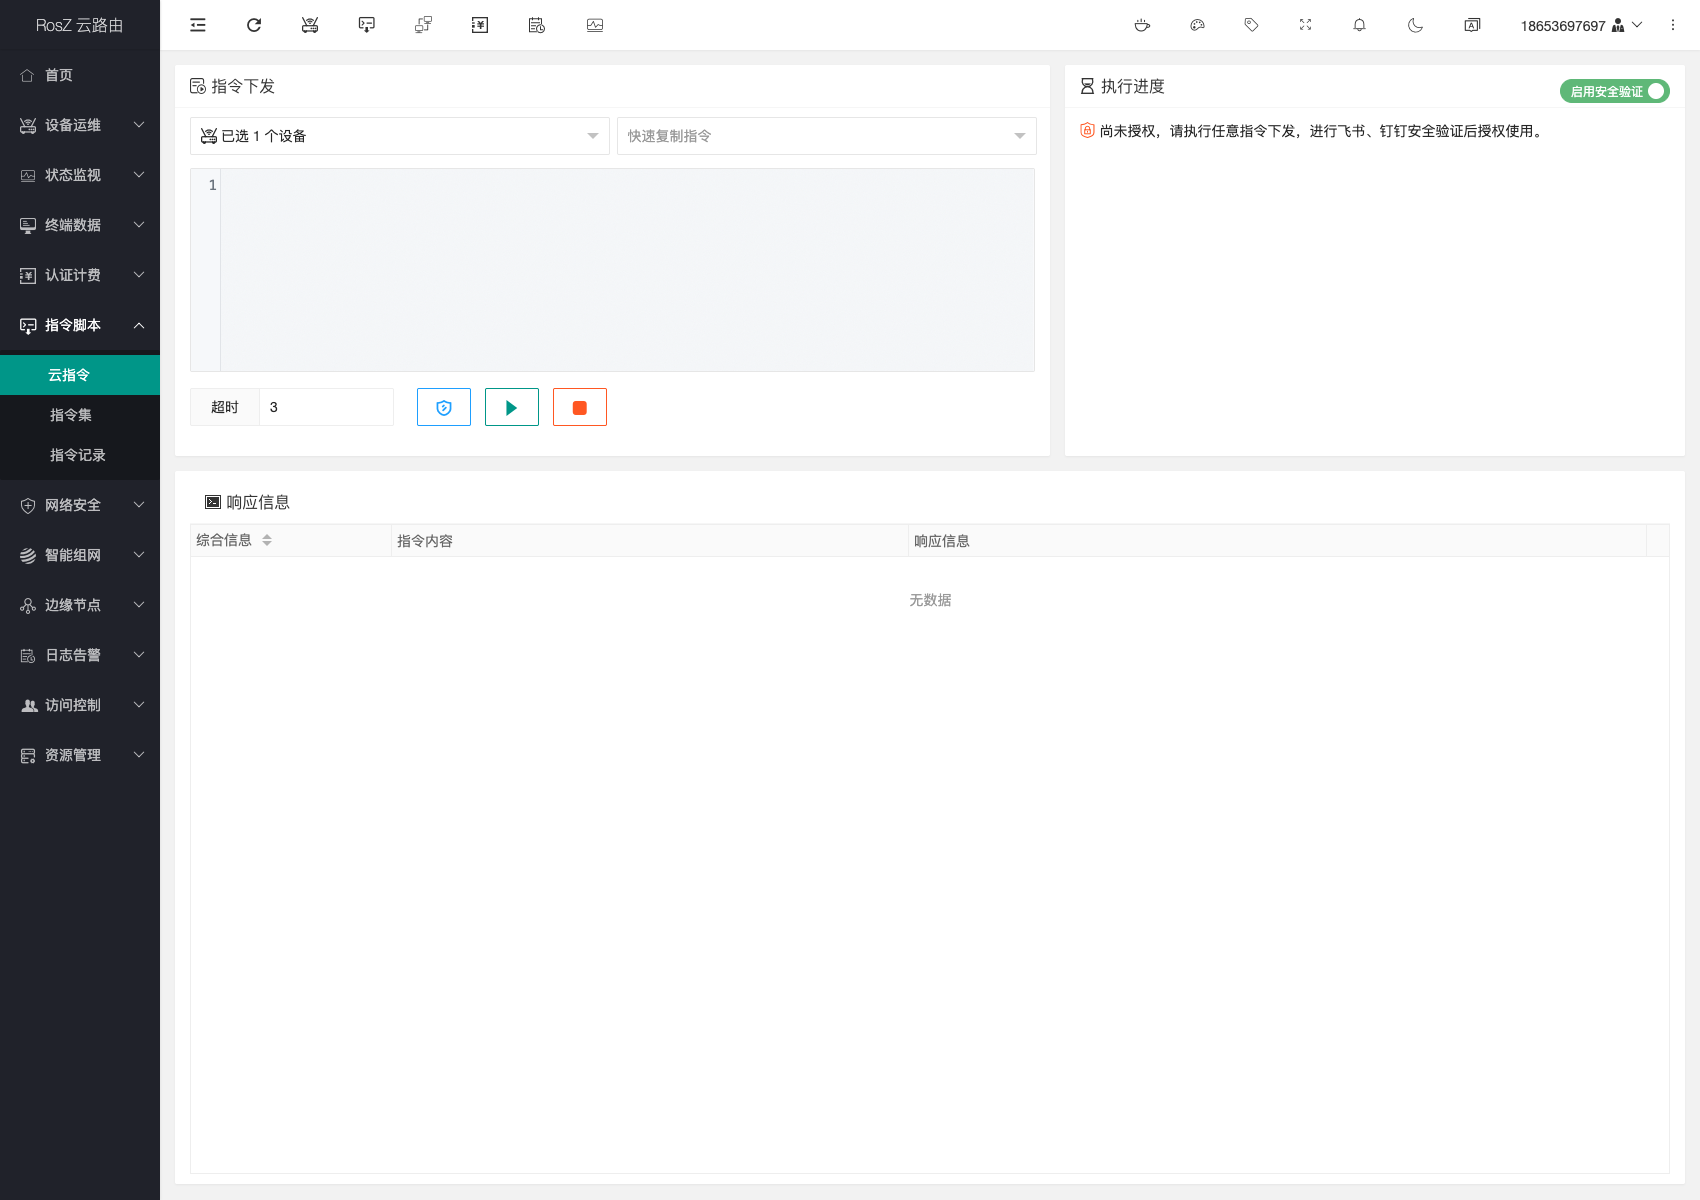Open the 指令集 submenu item
Image resolution: width=1700 pixels, height=1200 pixels.
click(71, 415)
